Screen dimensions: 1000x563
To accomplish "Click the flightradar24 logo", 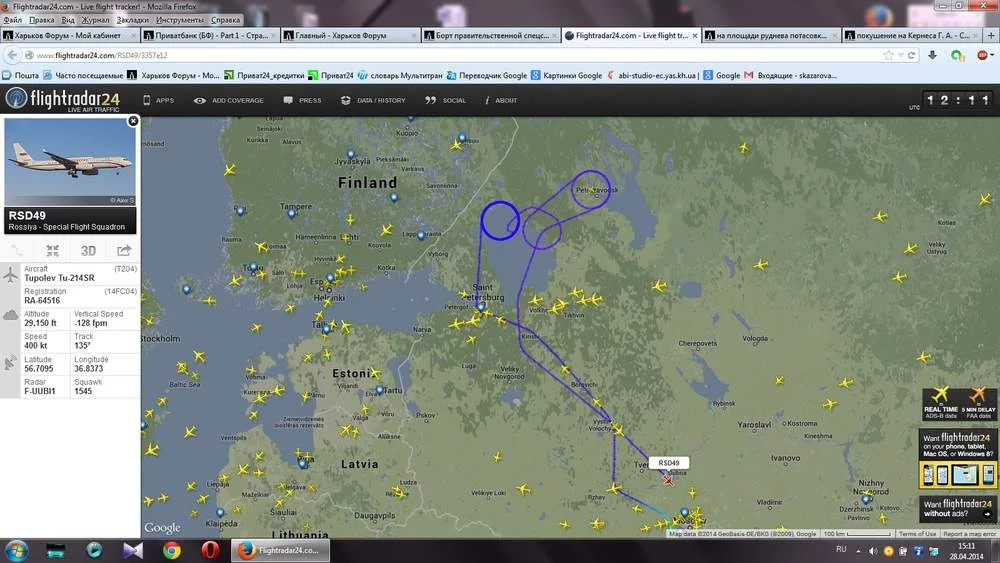I will pyautogui.click(x=62, y=99).
